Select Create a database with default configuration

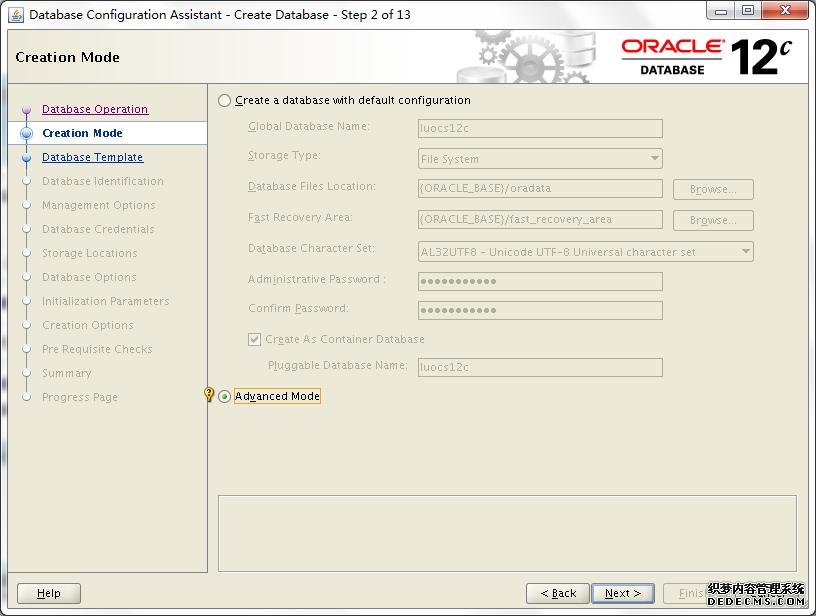pos(225,100)
